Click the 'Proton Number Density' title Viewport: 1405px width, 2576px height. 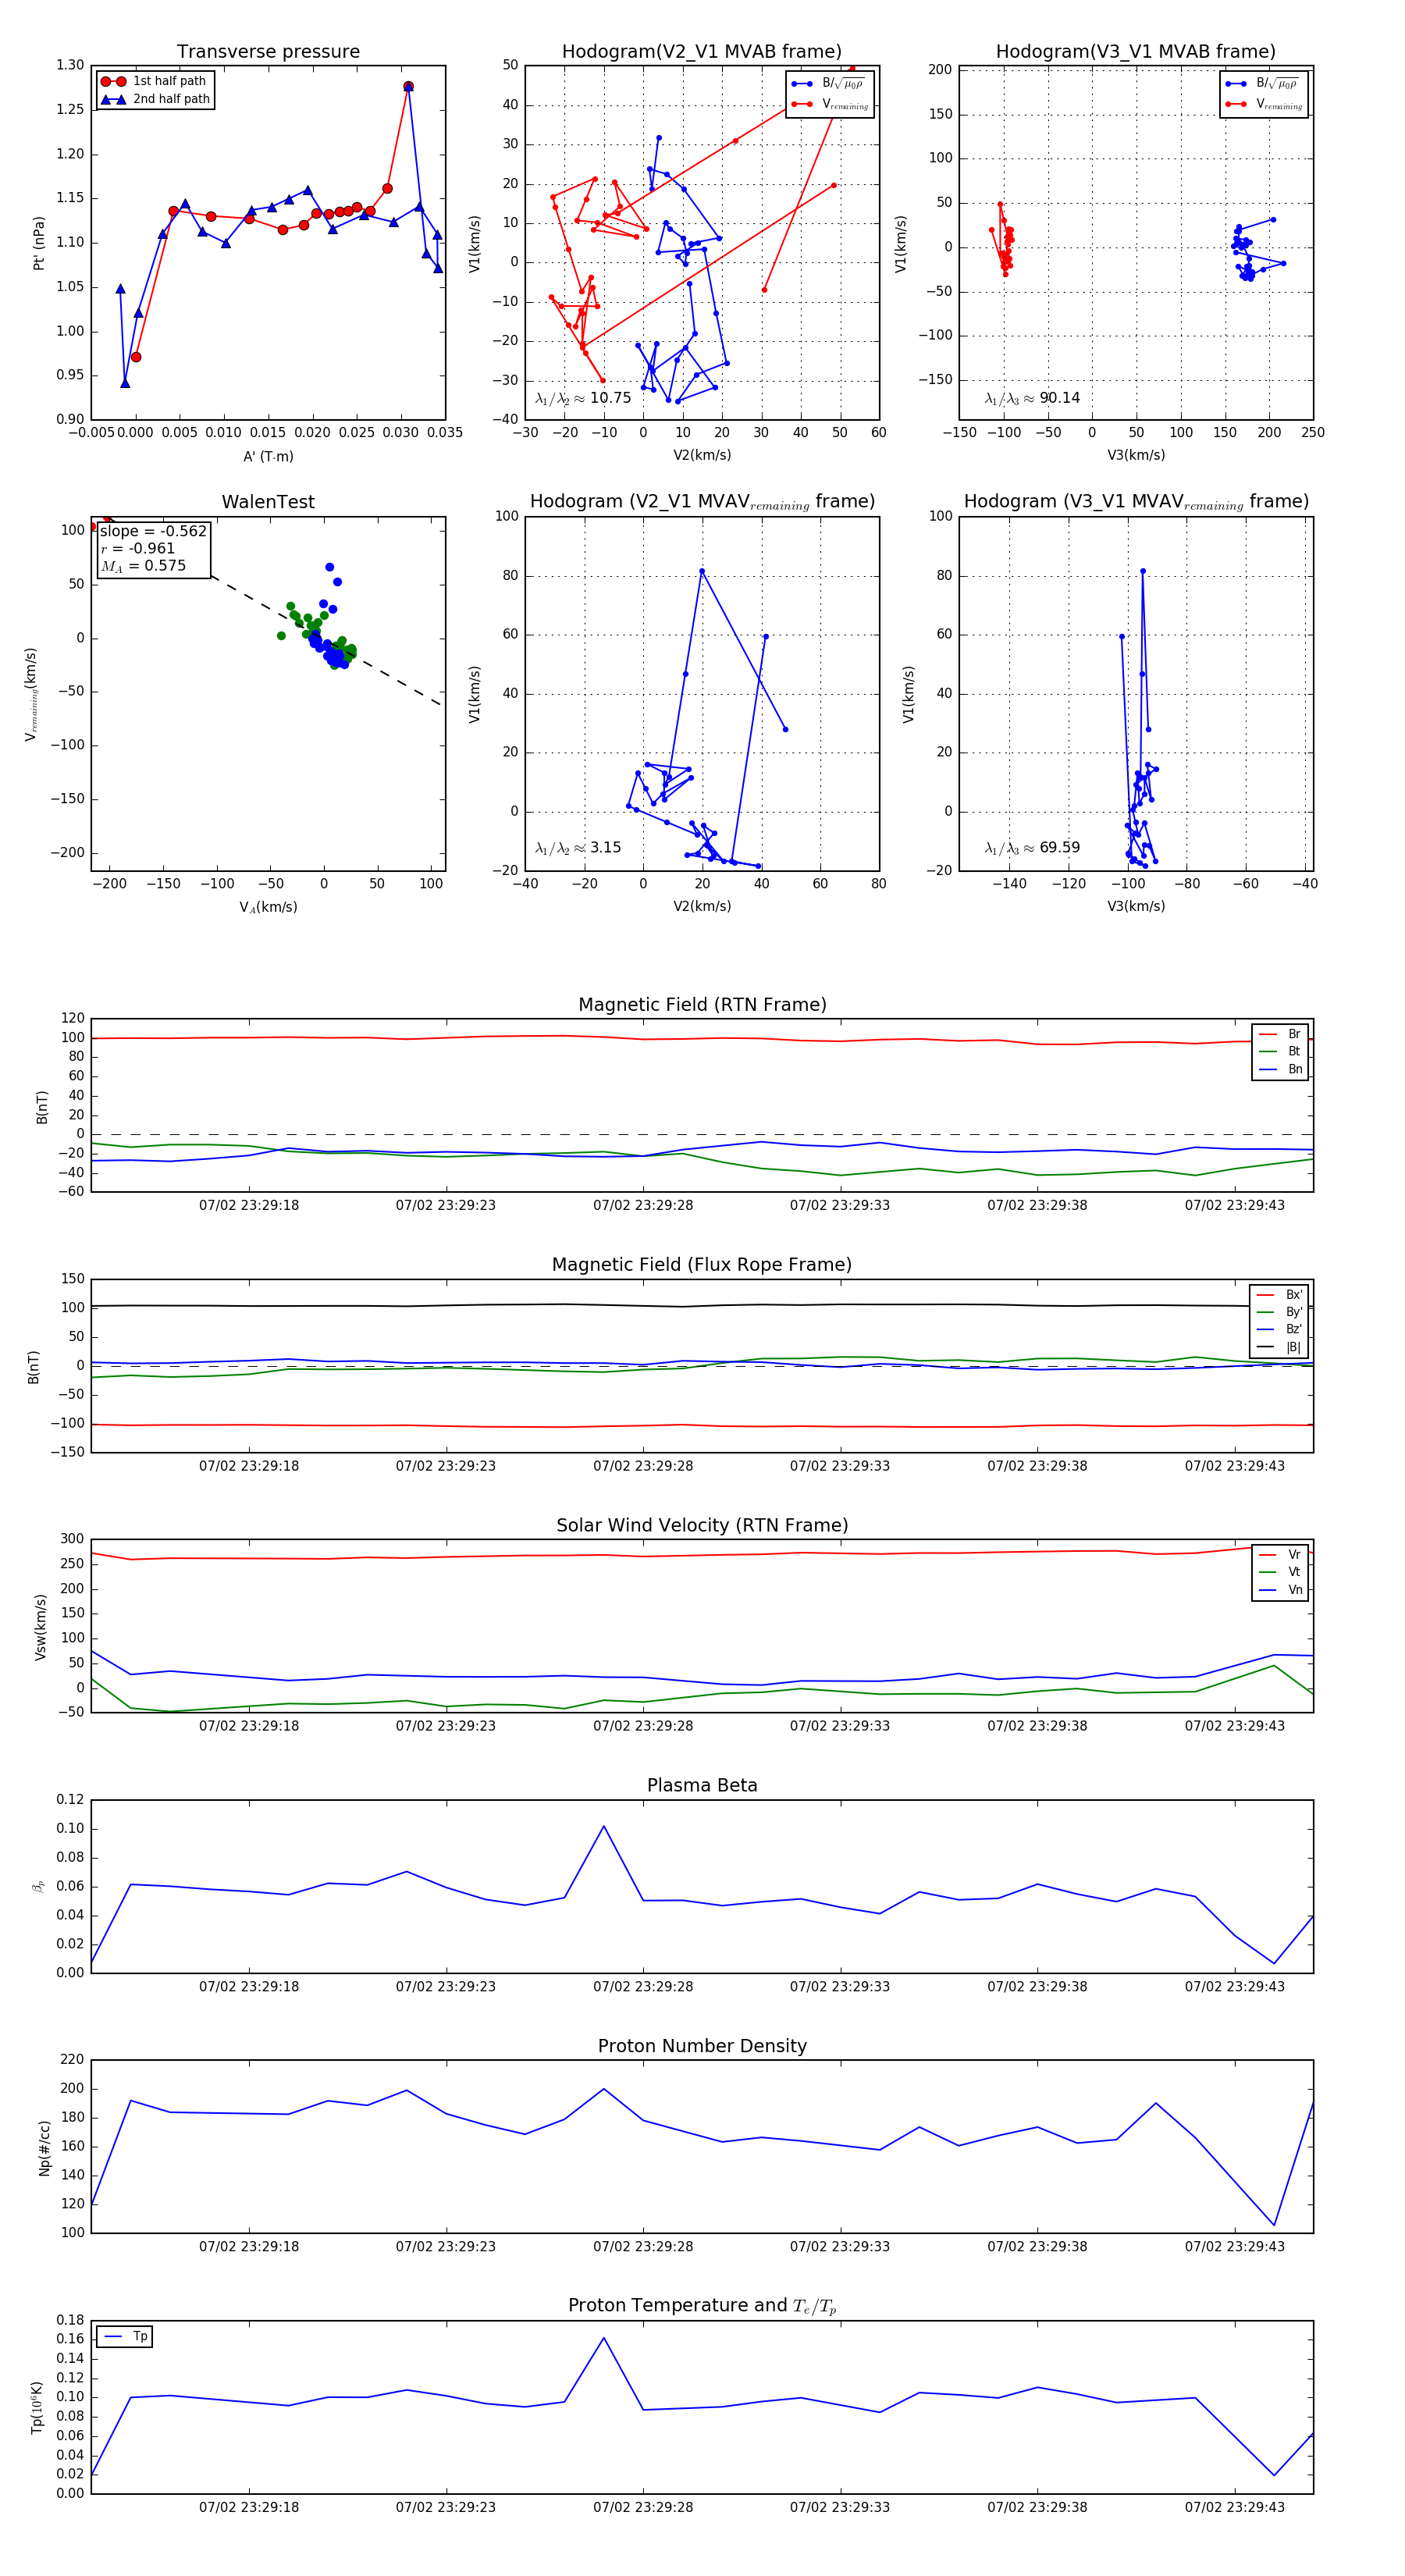[702, 2046]
